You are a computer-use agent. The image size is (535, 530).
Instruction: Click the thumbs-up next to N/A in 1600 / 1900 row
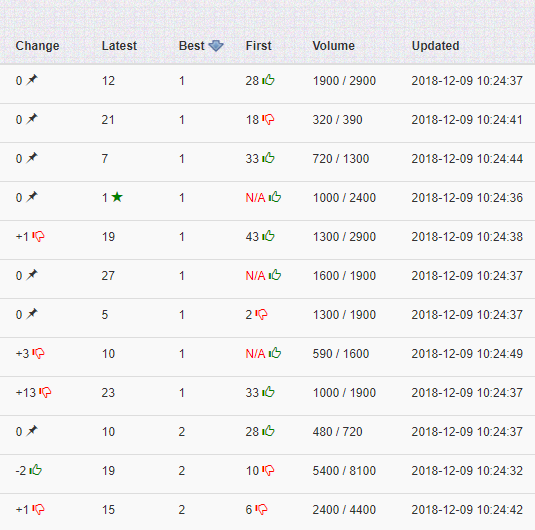(x=275, y=275)
